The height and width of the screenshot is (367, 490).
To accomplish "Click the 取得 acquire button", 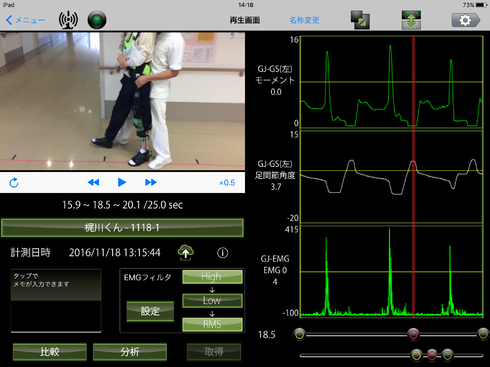I will click(x=214, y=352).
